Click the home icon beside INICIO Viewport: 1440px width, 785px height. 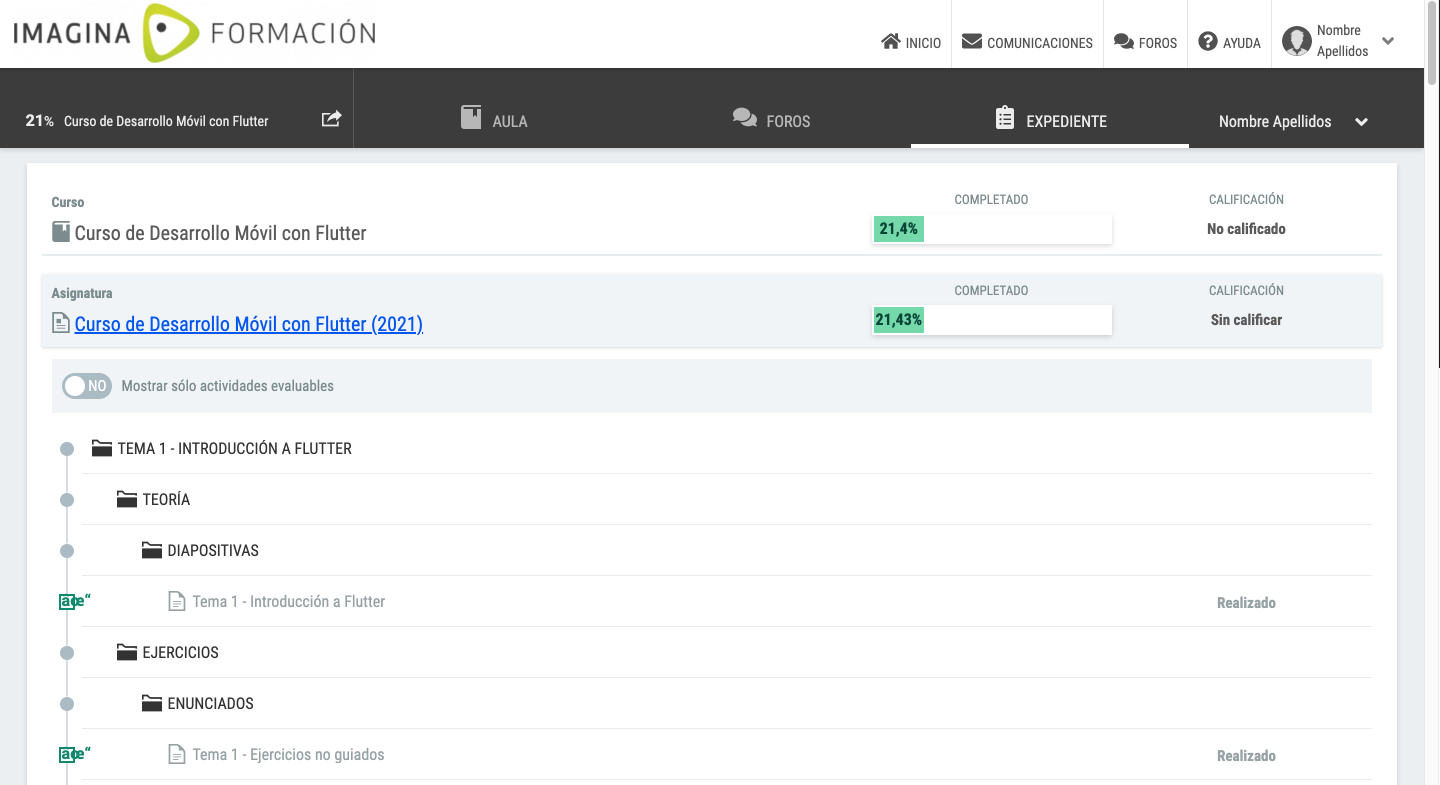pyautogui.click(x=890, y=42)
